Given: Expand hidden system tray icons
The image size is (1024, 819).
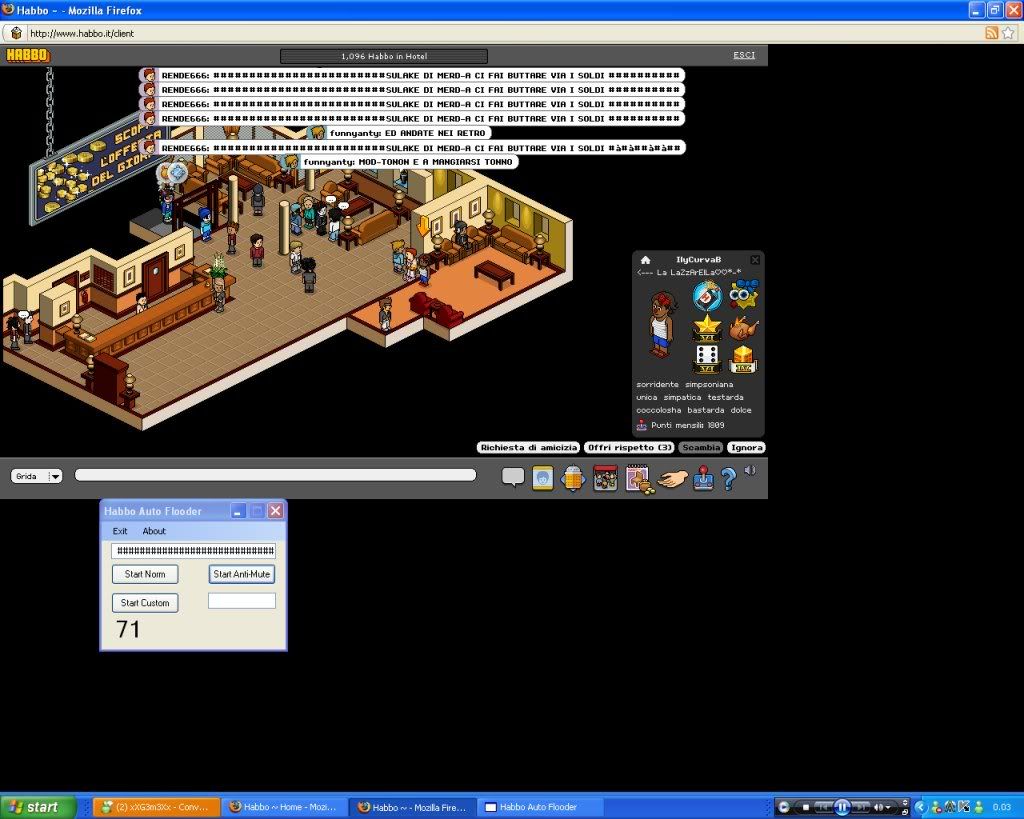Looking at the screenshot, I should click(x=920, y=807).
